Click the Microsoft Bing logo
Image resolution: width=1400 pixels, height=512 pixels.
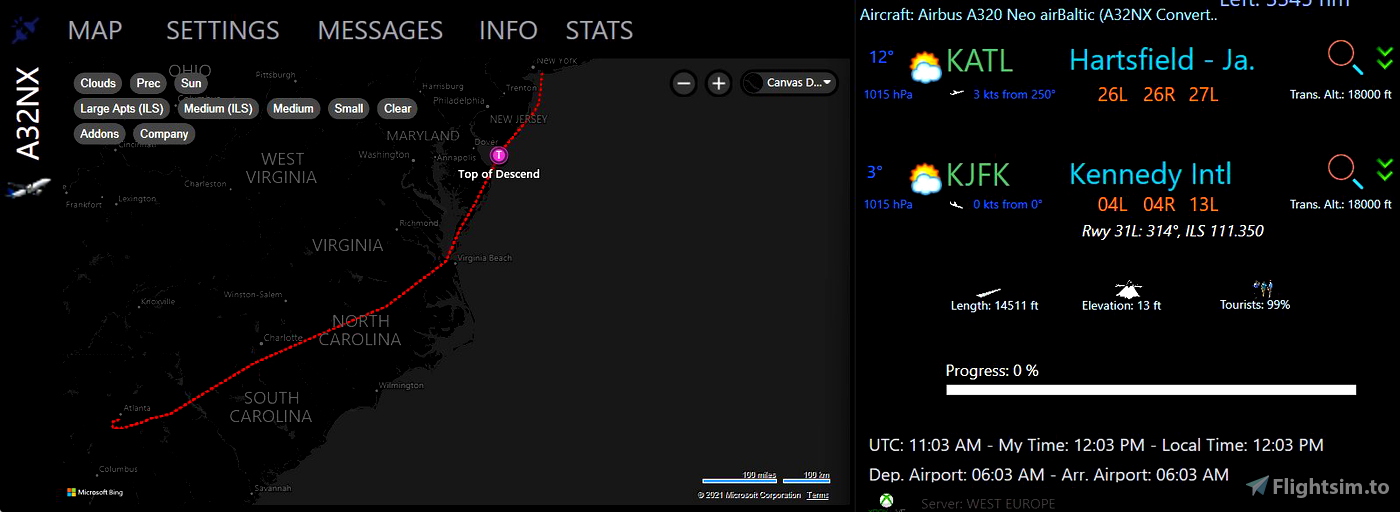[95, 492]
